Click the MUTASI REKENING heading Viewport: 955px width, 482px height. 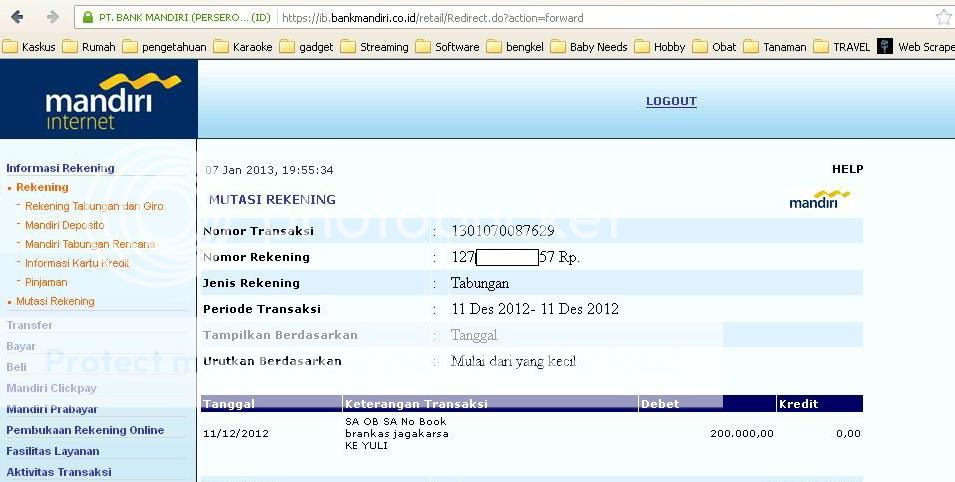(x=272, y=199)
